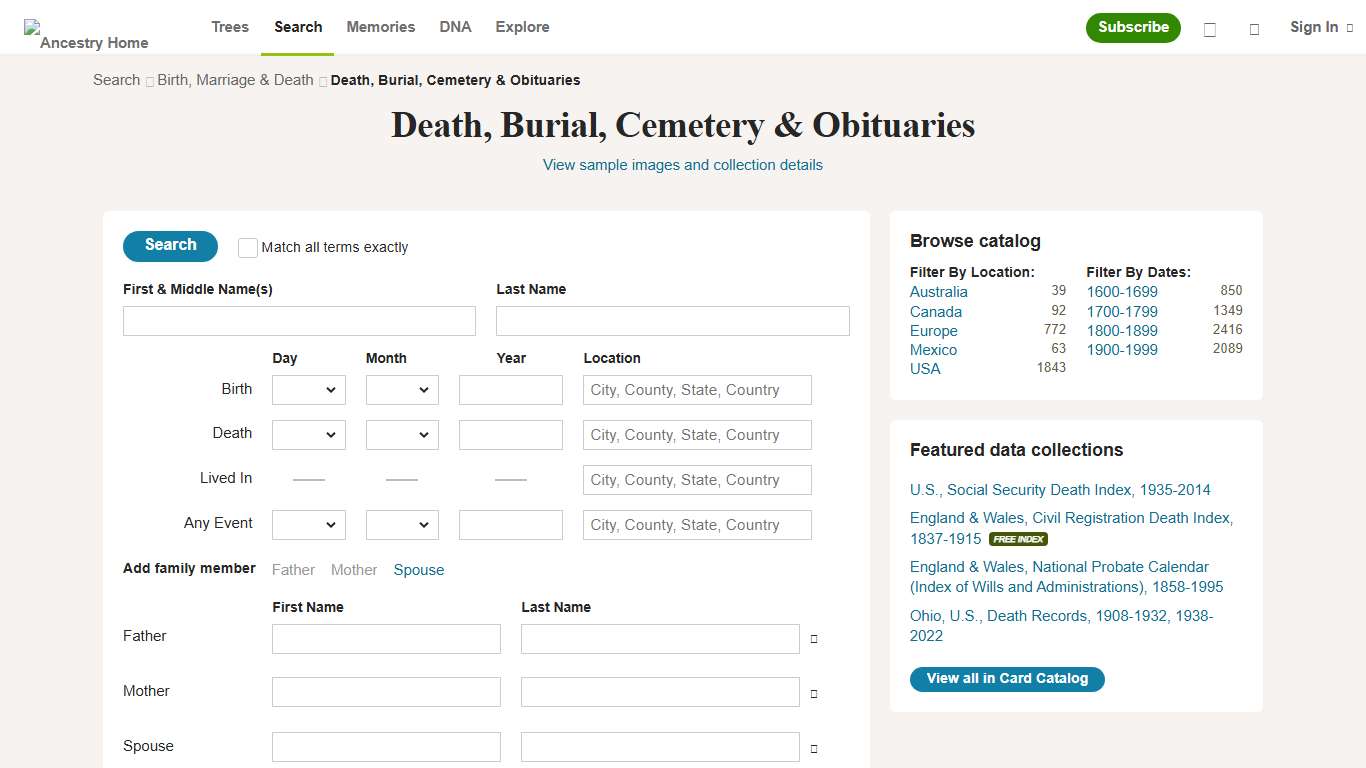
Task: Remove the Mother family member row
Action: (813, 692)
